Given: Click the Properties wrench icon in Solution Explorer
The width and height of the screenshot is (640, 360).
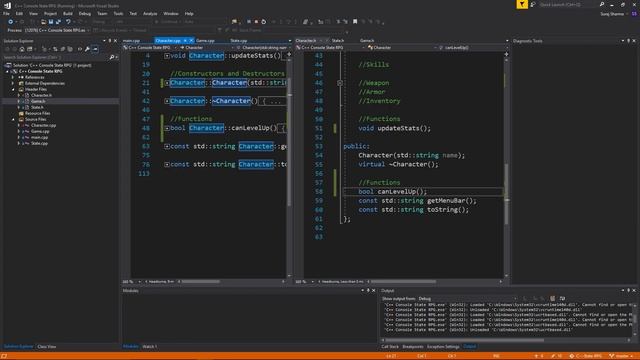Looking at the screenshot, I should [x=87, y=49].
